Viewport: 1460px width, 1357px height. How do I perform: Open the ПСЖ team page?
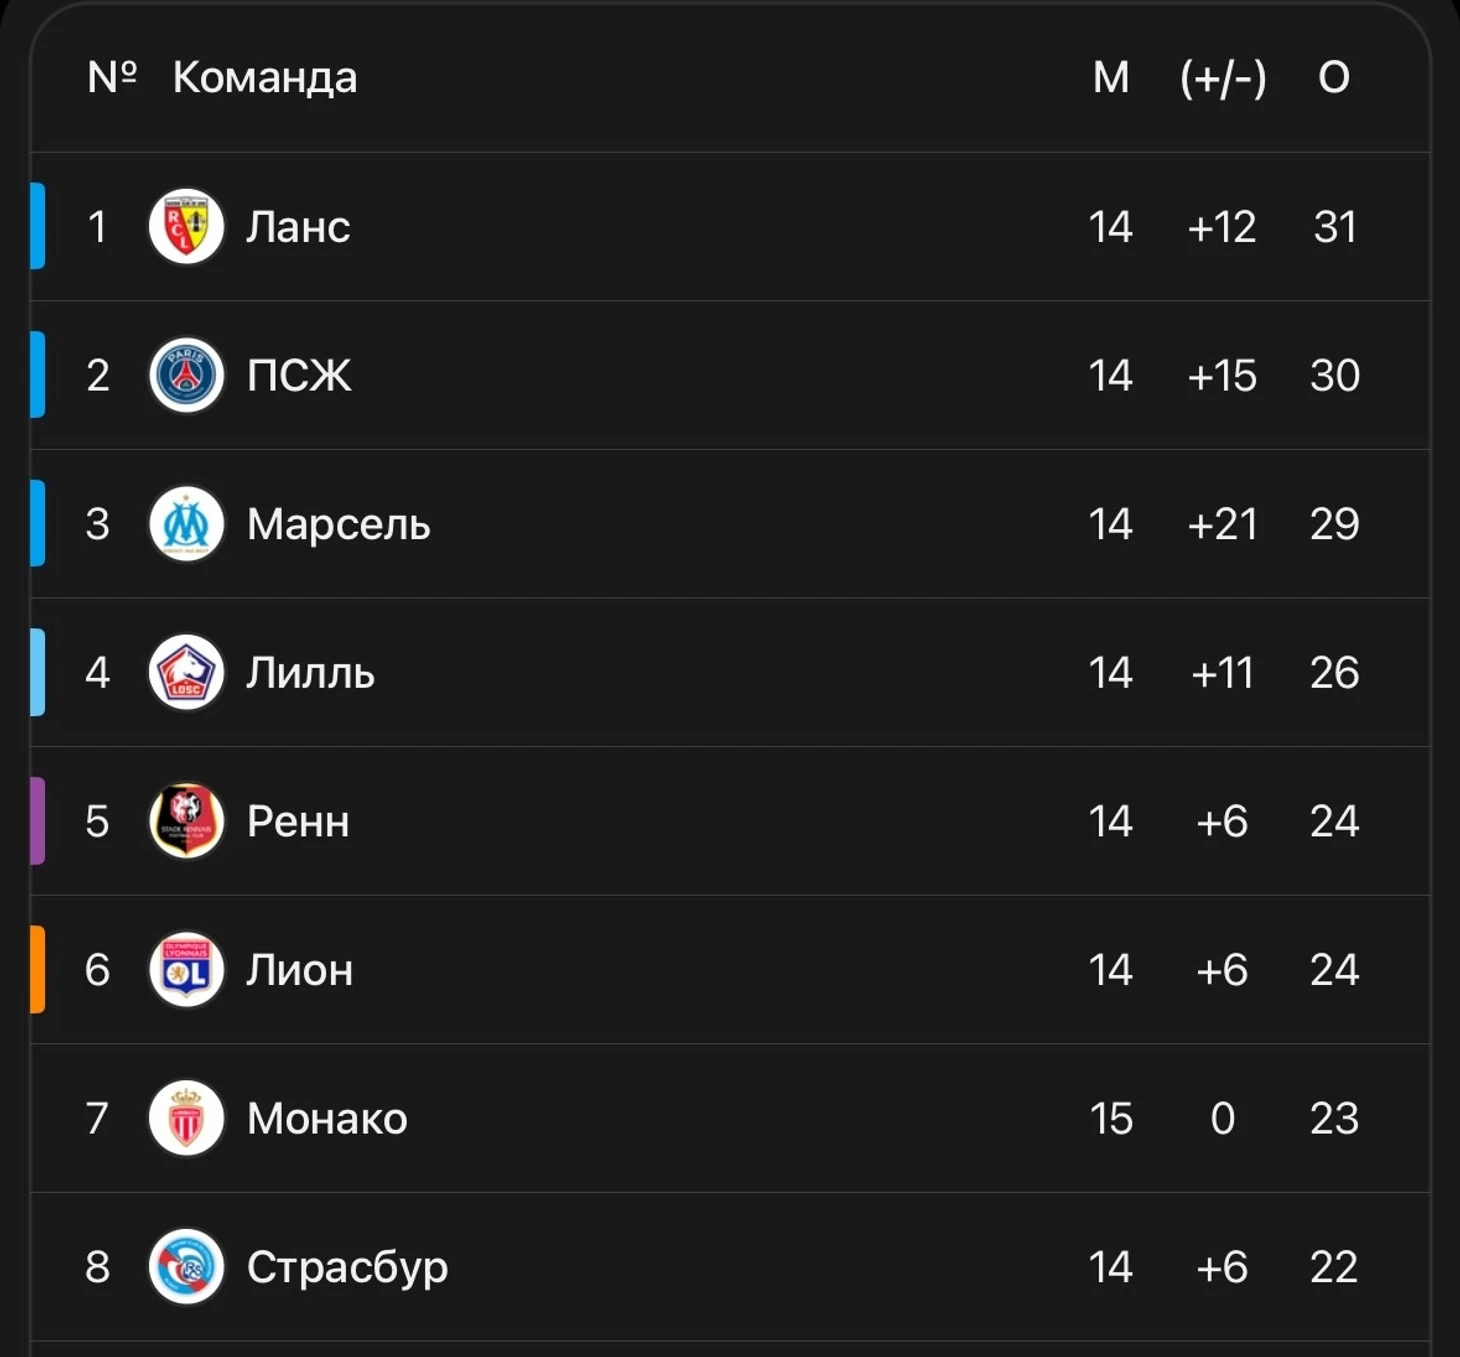[x=299, y=375]
